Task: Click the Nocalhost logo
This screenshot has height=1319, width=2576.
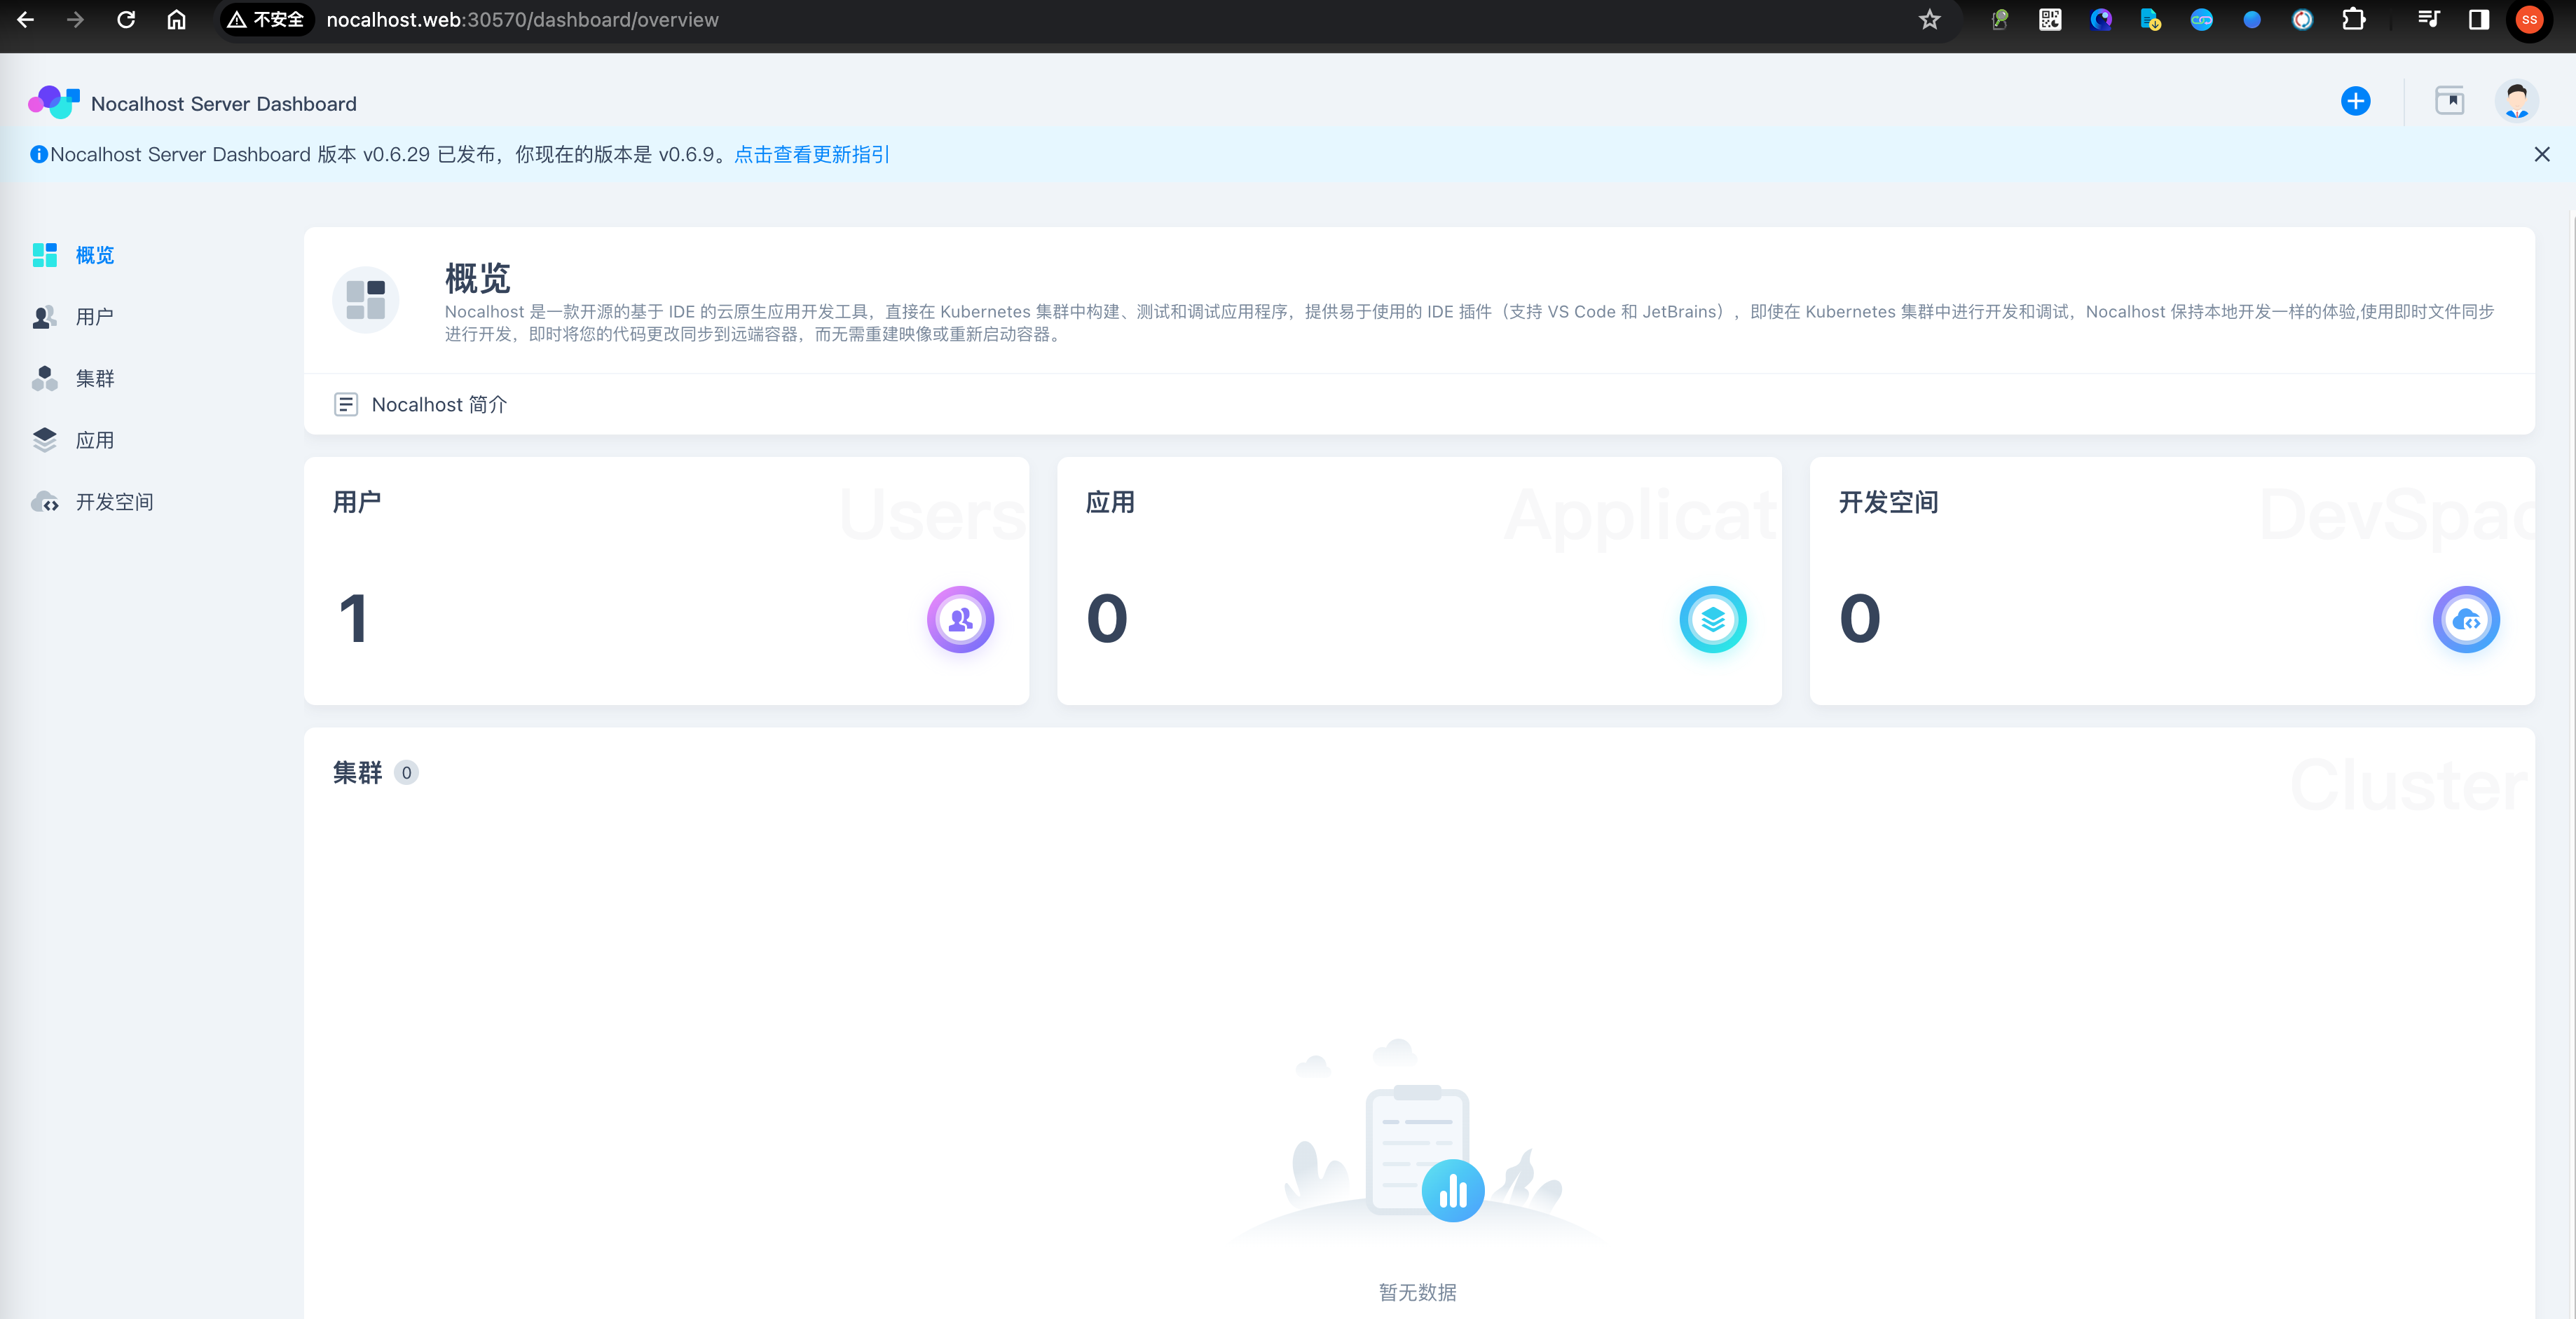Action: (x=54, y=102)
